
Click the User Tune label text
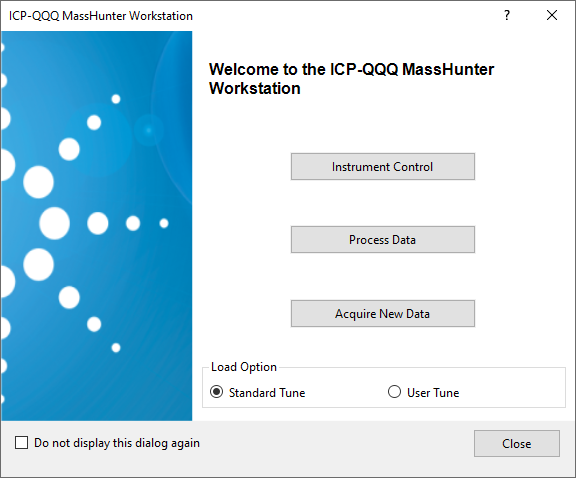click(x=433, y=393)
